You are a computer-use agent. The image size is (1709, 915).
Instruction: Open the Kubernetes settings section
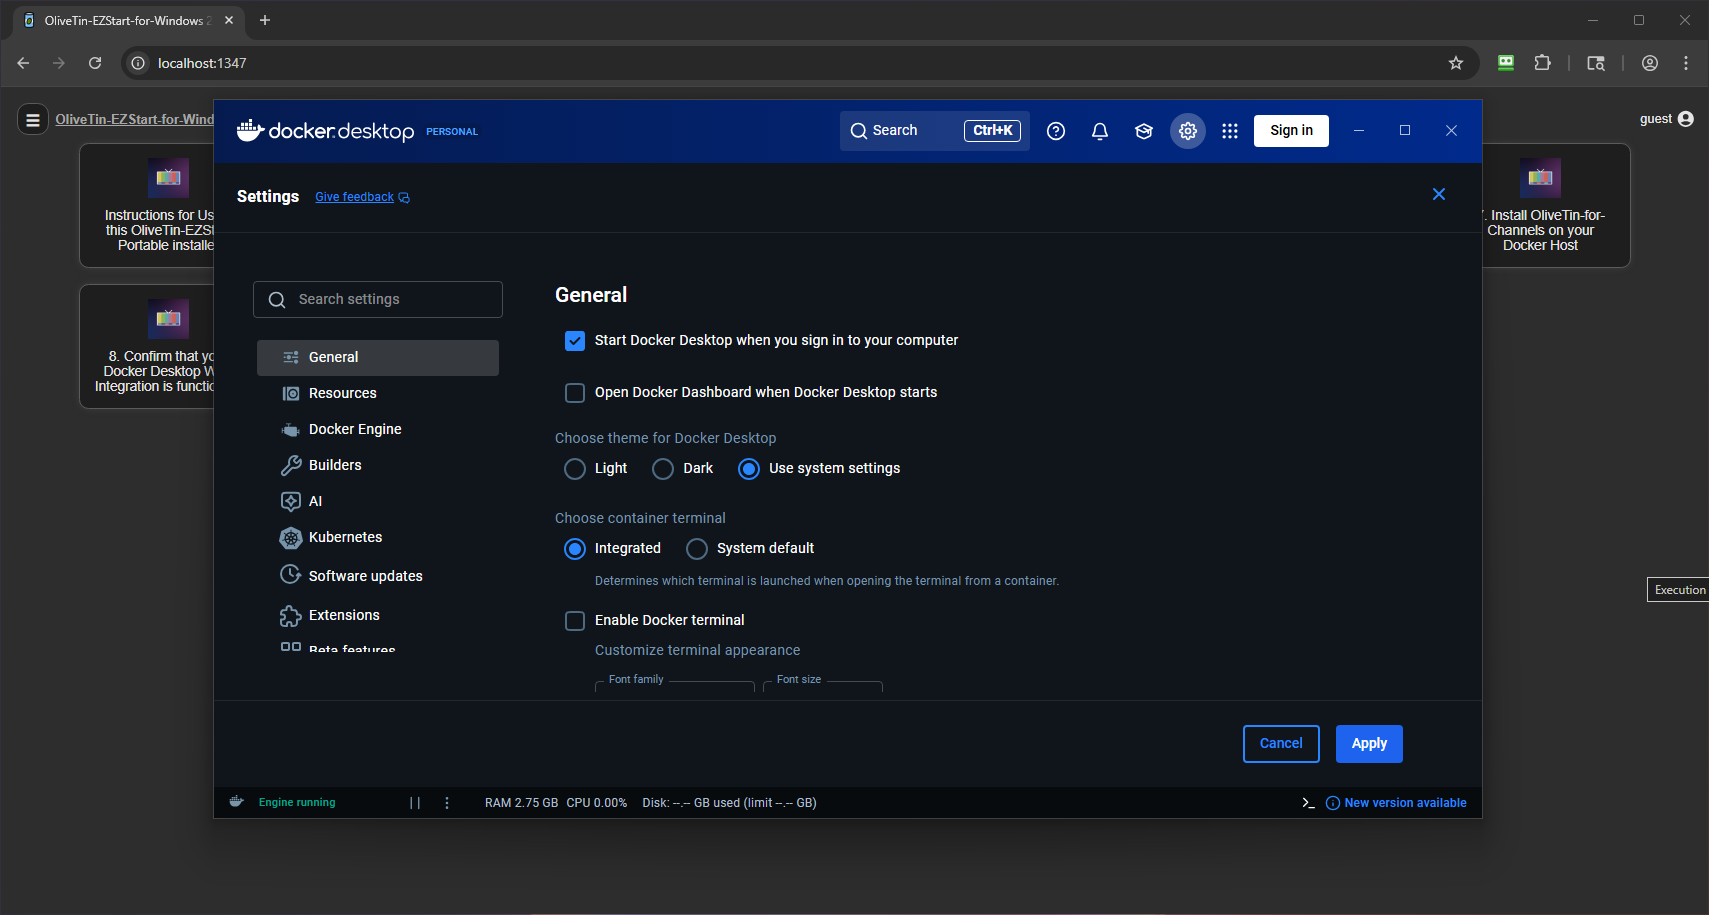[x=345, y=537]
